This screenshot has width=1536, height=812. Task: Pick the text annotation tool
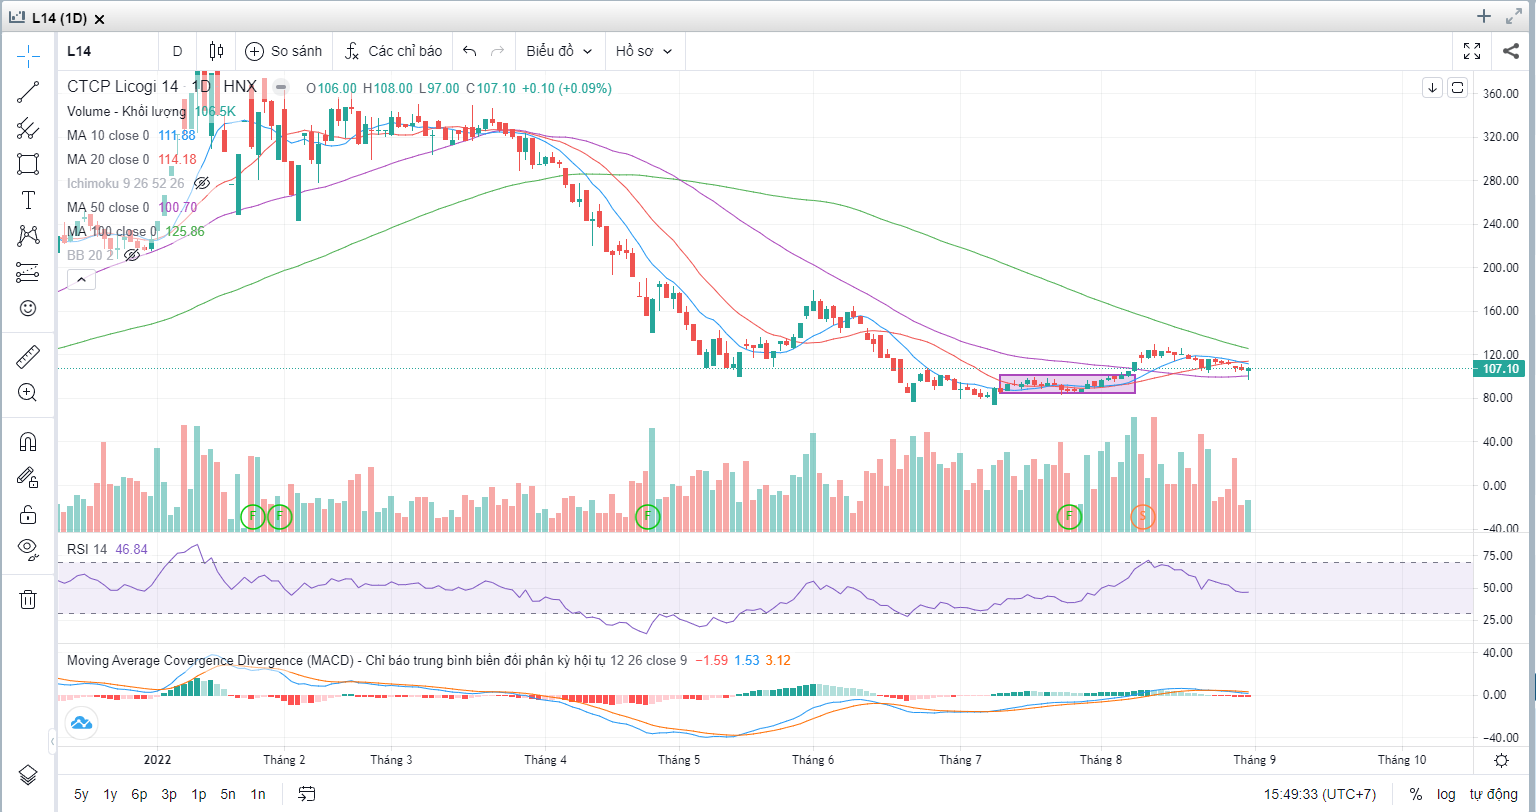28,200
